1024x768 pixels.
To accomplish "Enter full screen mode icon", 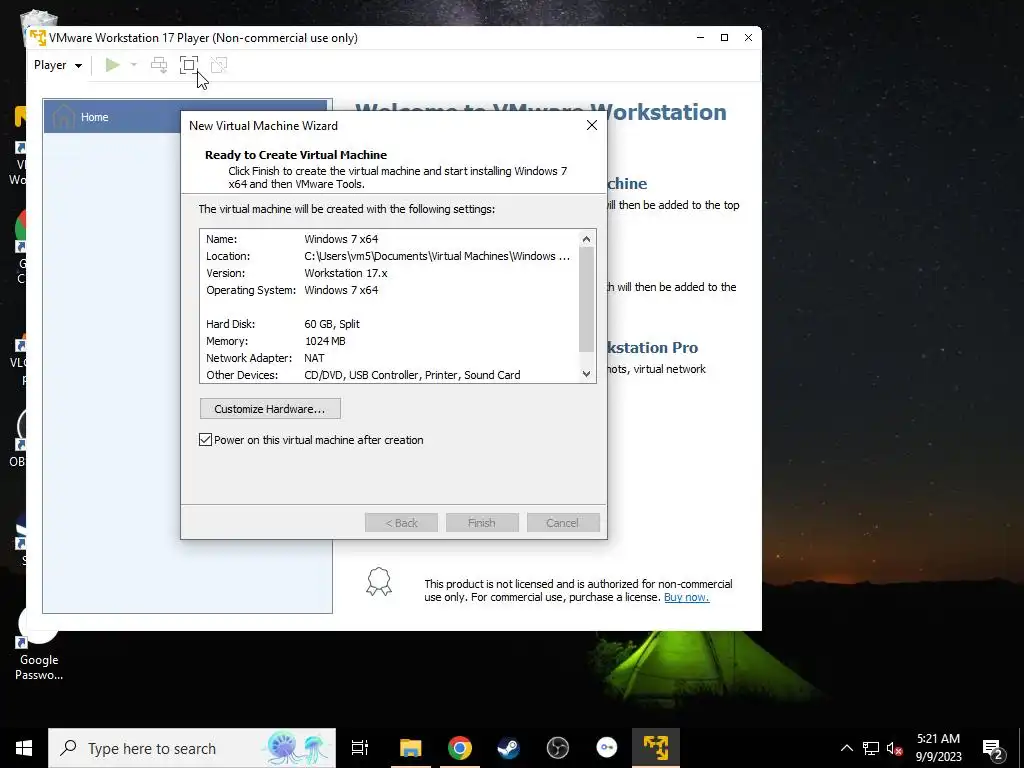I will pos(189,65).
